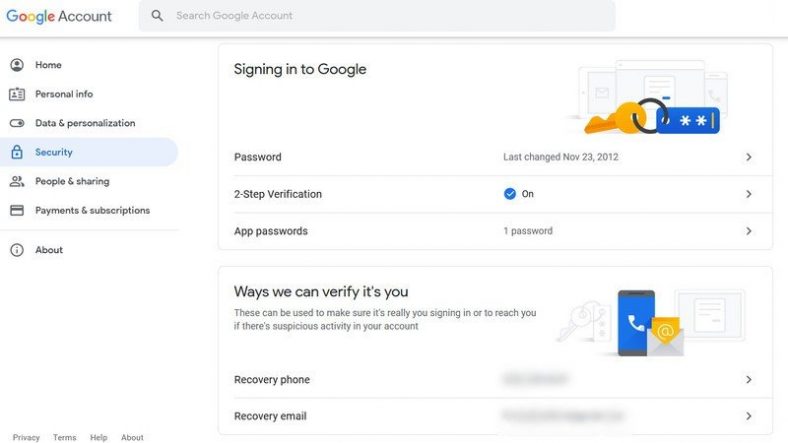Image resolution: width=788 pixels, height=443 pixels.
Task: Click the Payments & subscriptions card icon
Action: [x=17, y=210]
